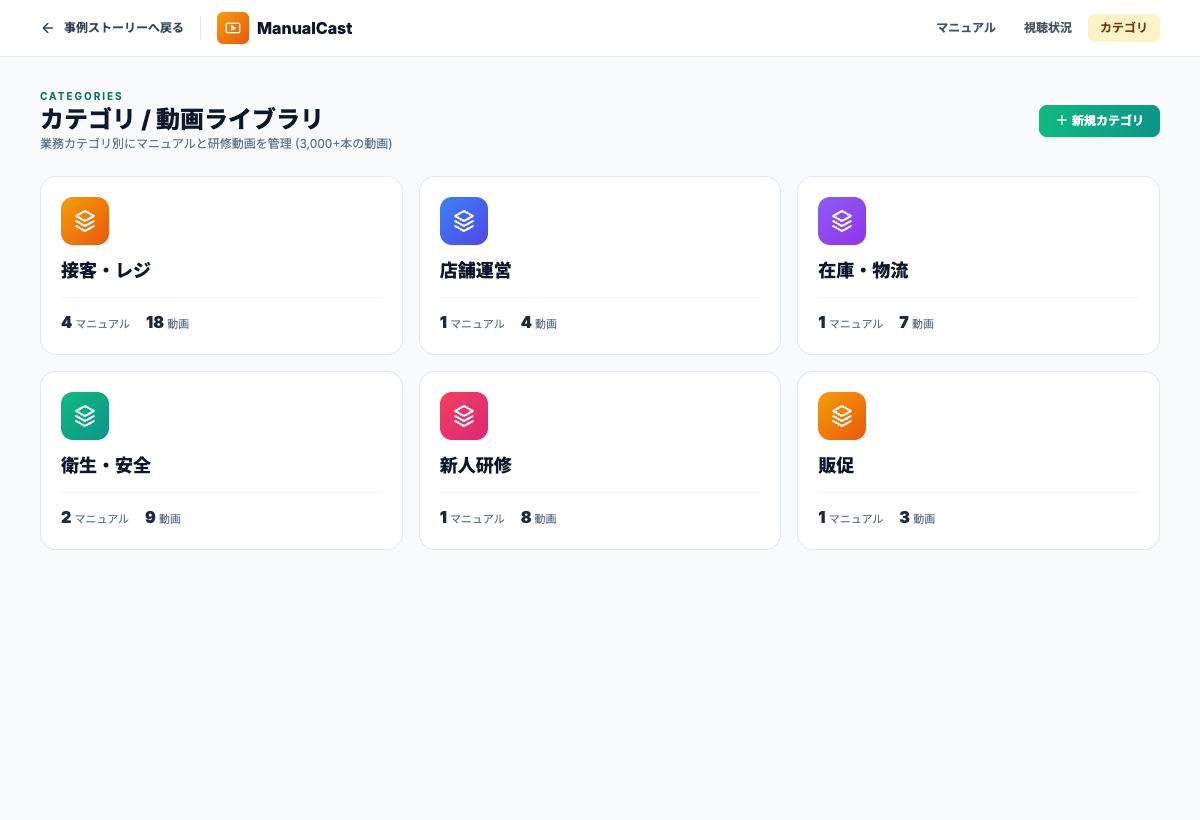Click the blue layers icon for 店舗運営
Image resolution: width=1200 pixels, height=820 pixels.
pos(464,221)
